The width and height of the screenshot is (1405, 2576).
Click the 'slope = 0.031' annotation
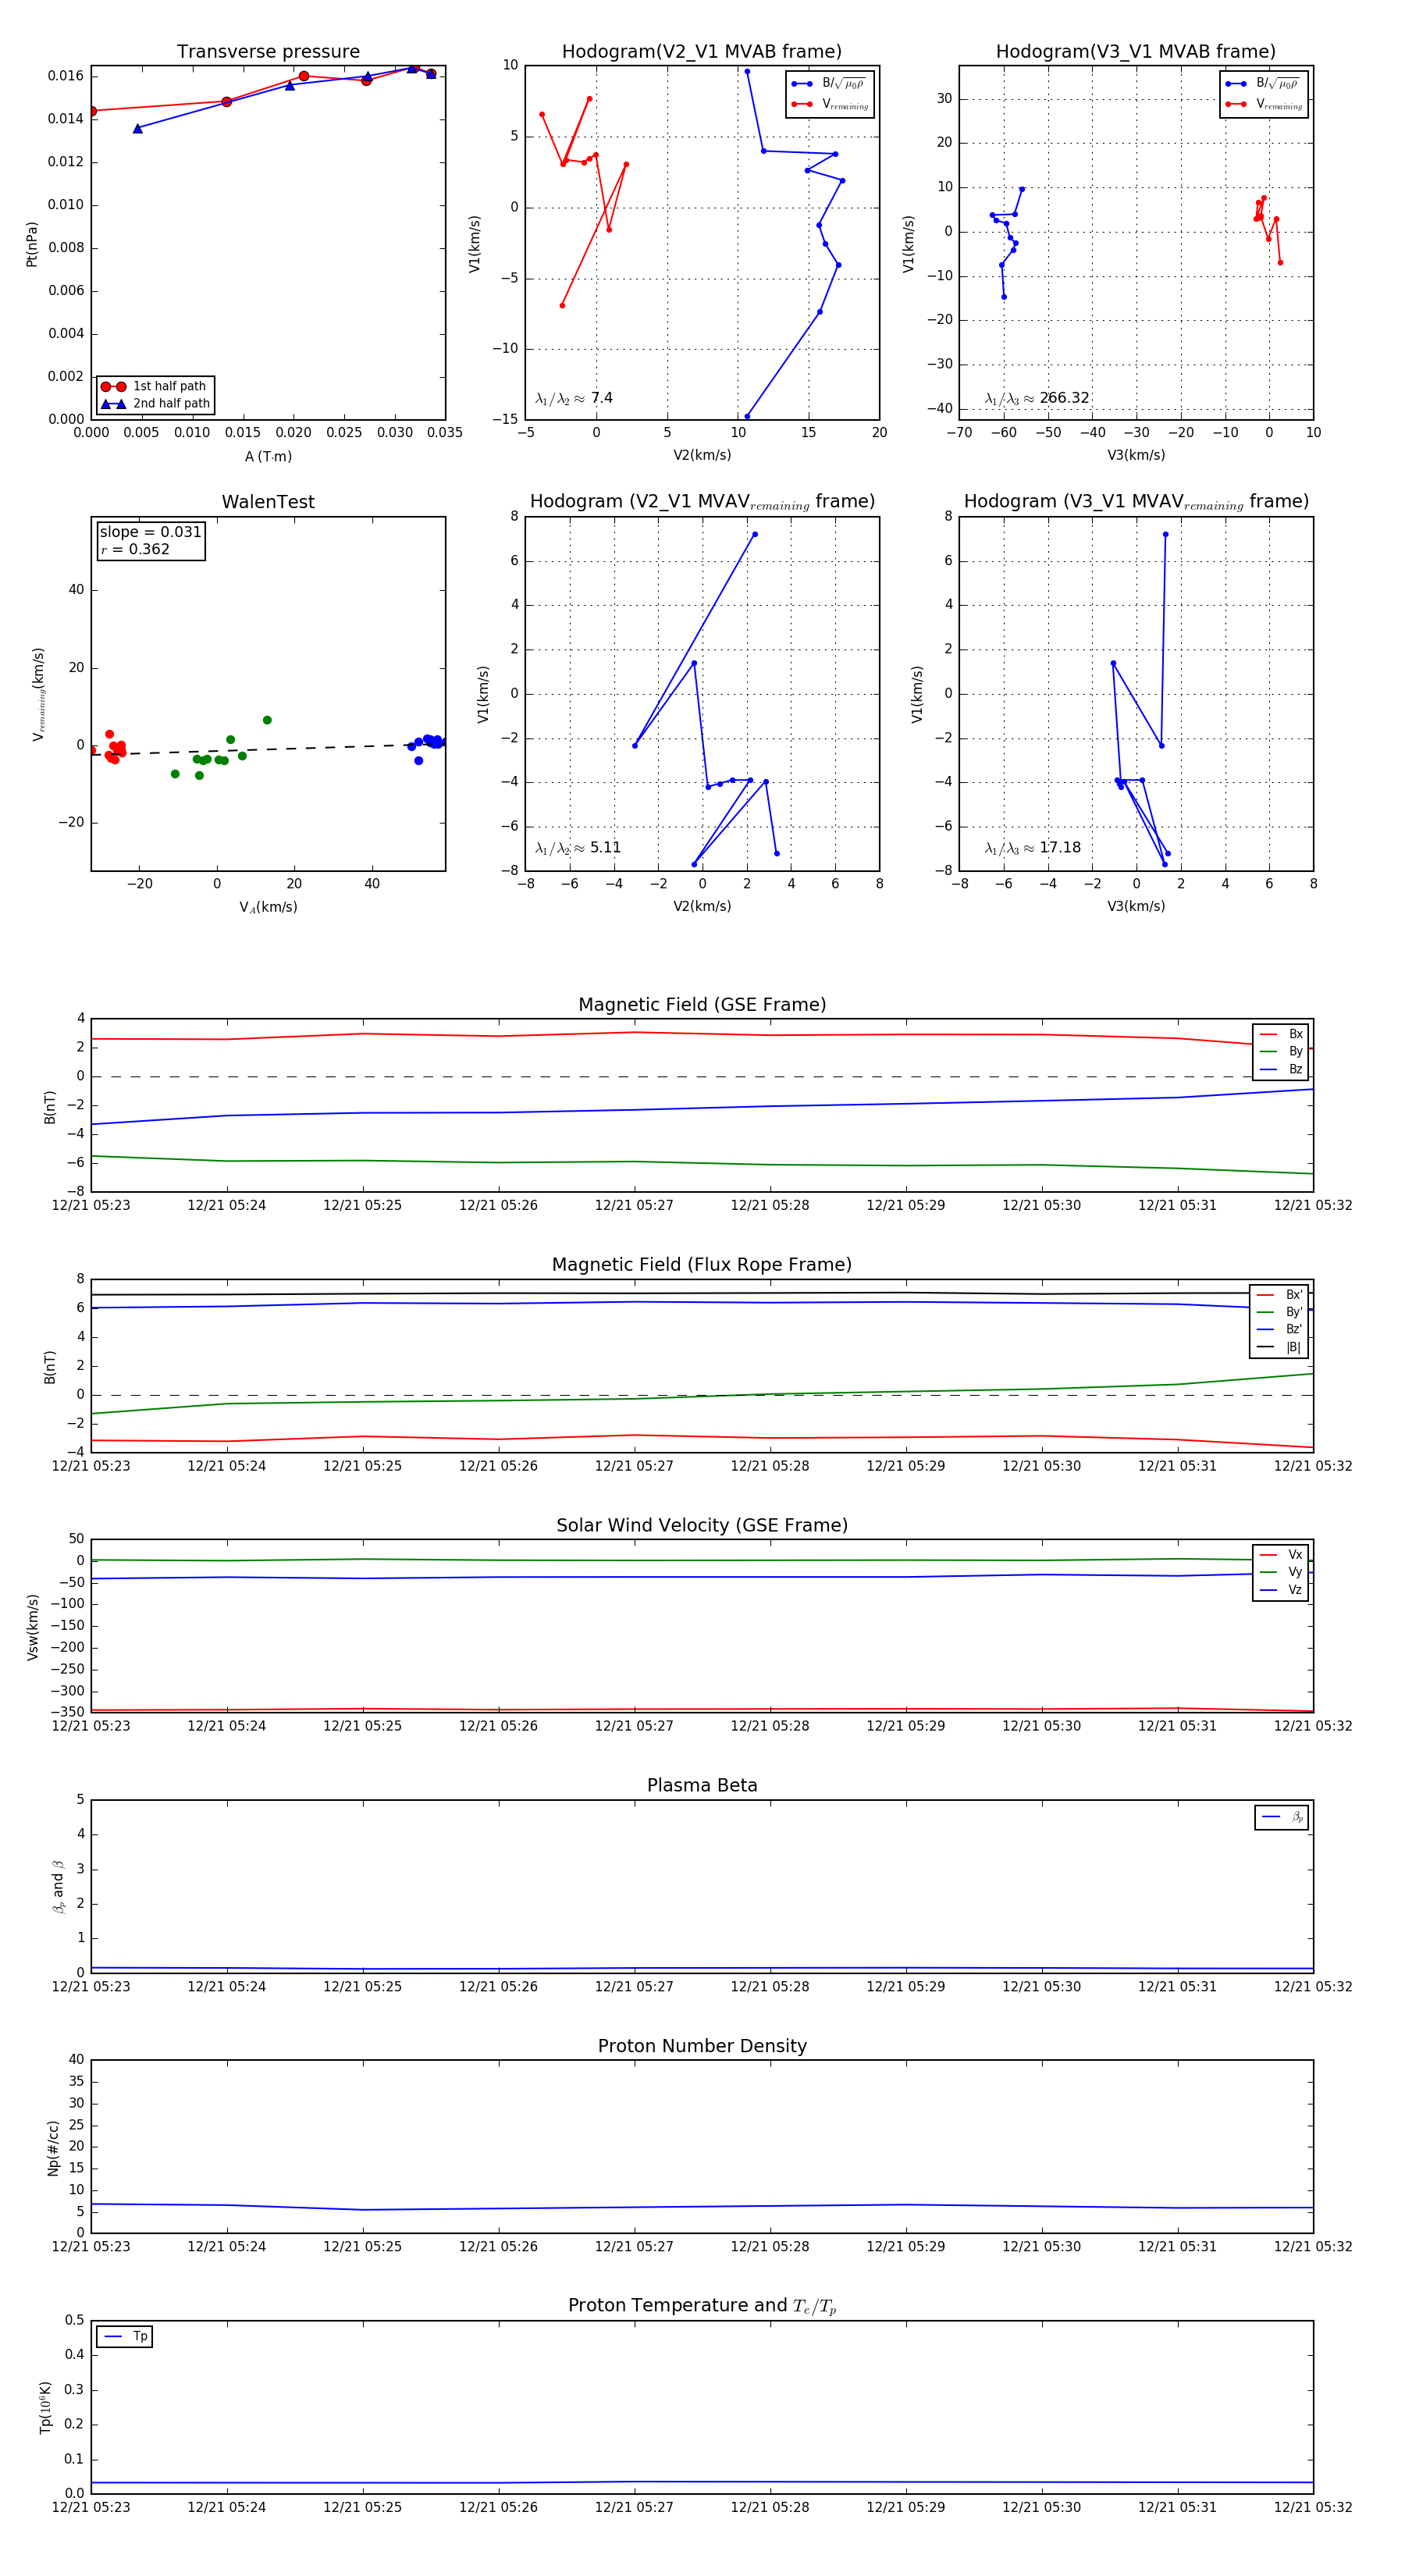click(150, 532)
